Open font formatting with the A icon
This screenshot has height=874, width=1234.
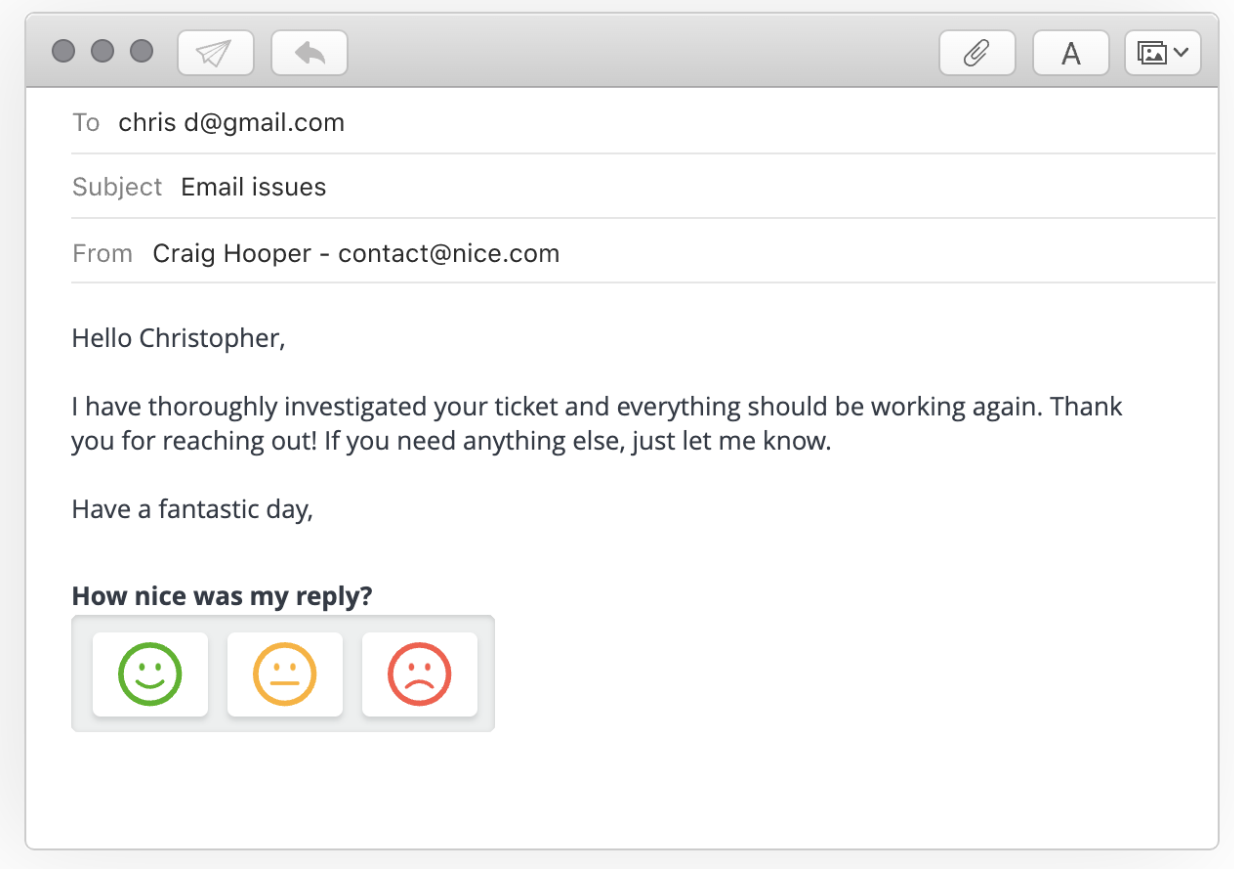(x=1071, y=53)
